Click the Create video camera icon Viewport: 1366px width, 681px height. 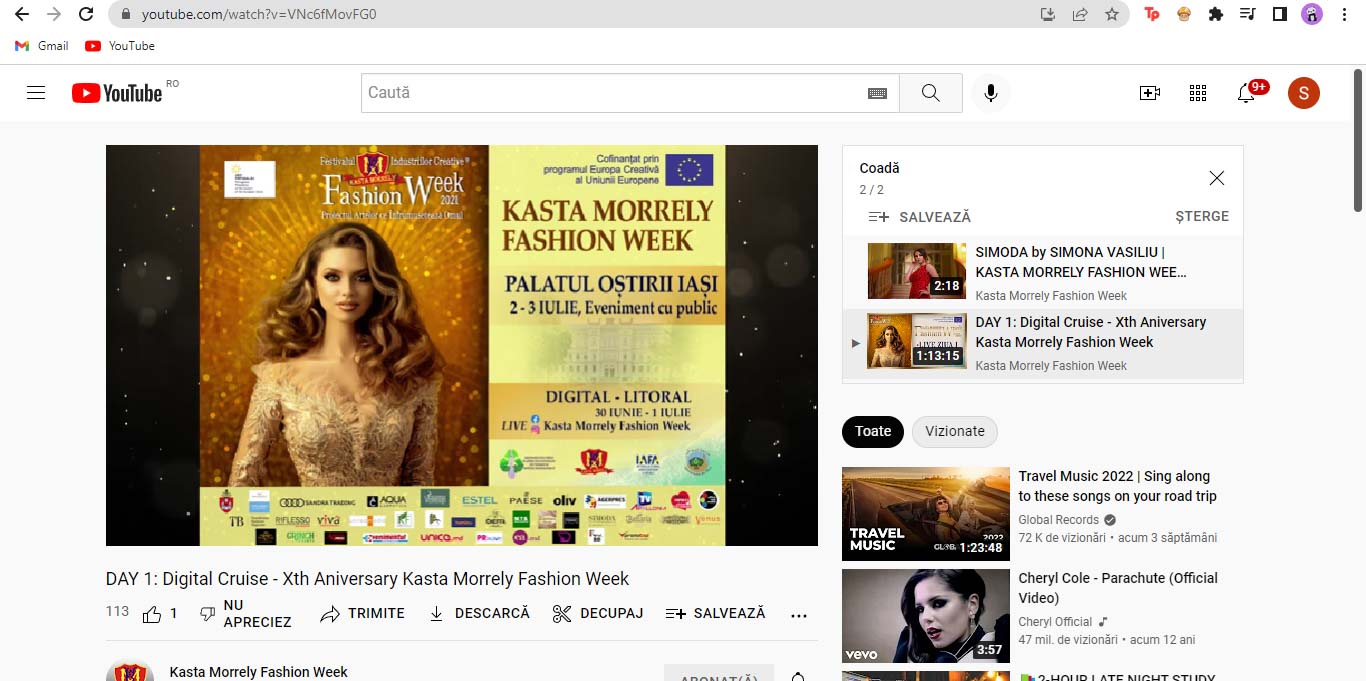tap(1150, 93)
